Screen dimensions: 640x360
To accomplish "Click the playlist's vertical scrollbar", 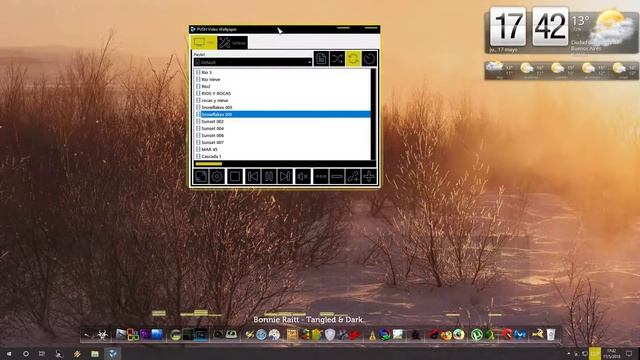I will (x=373, y=114).
